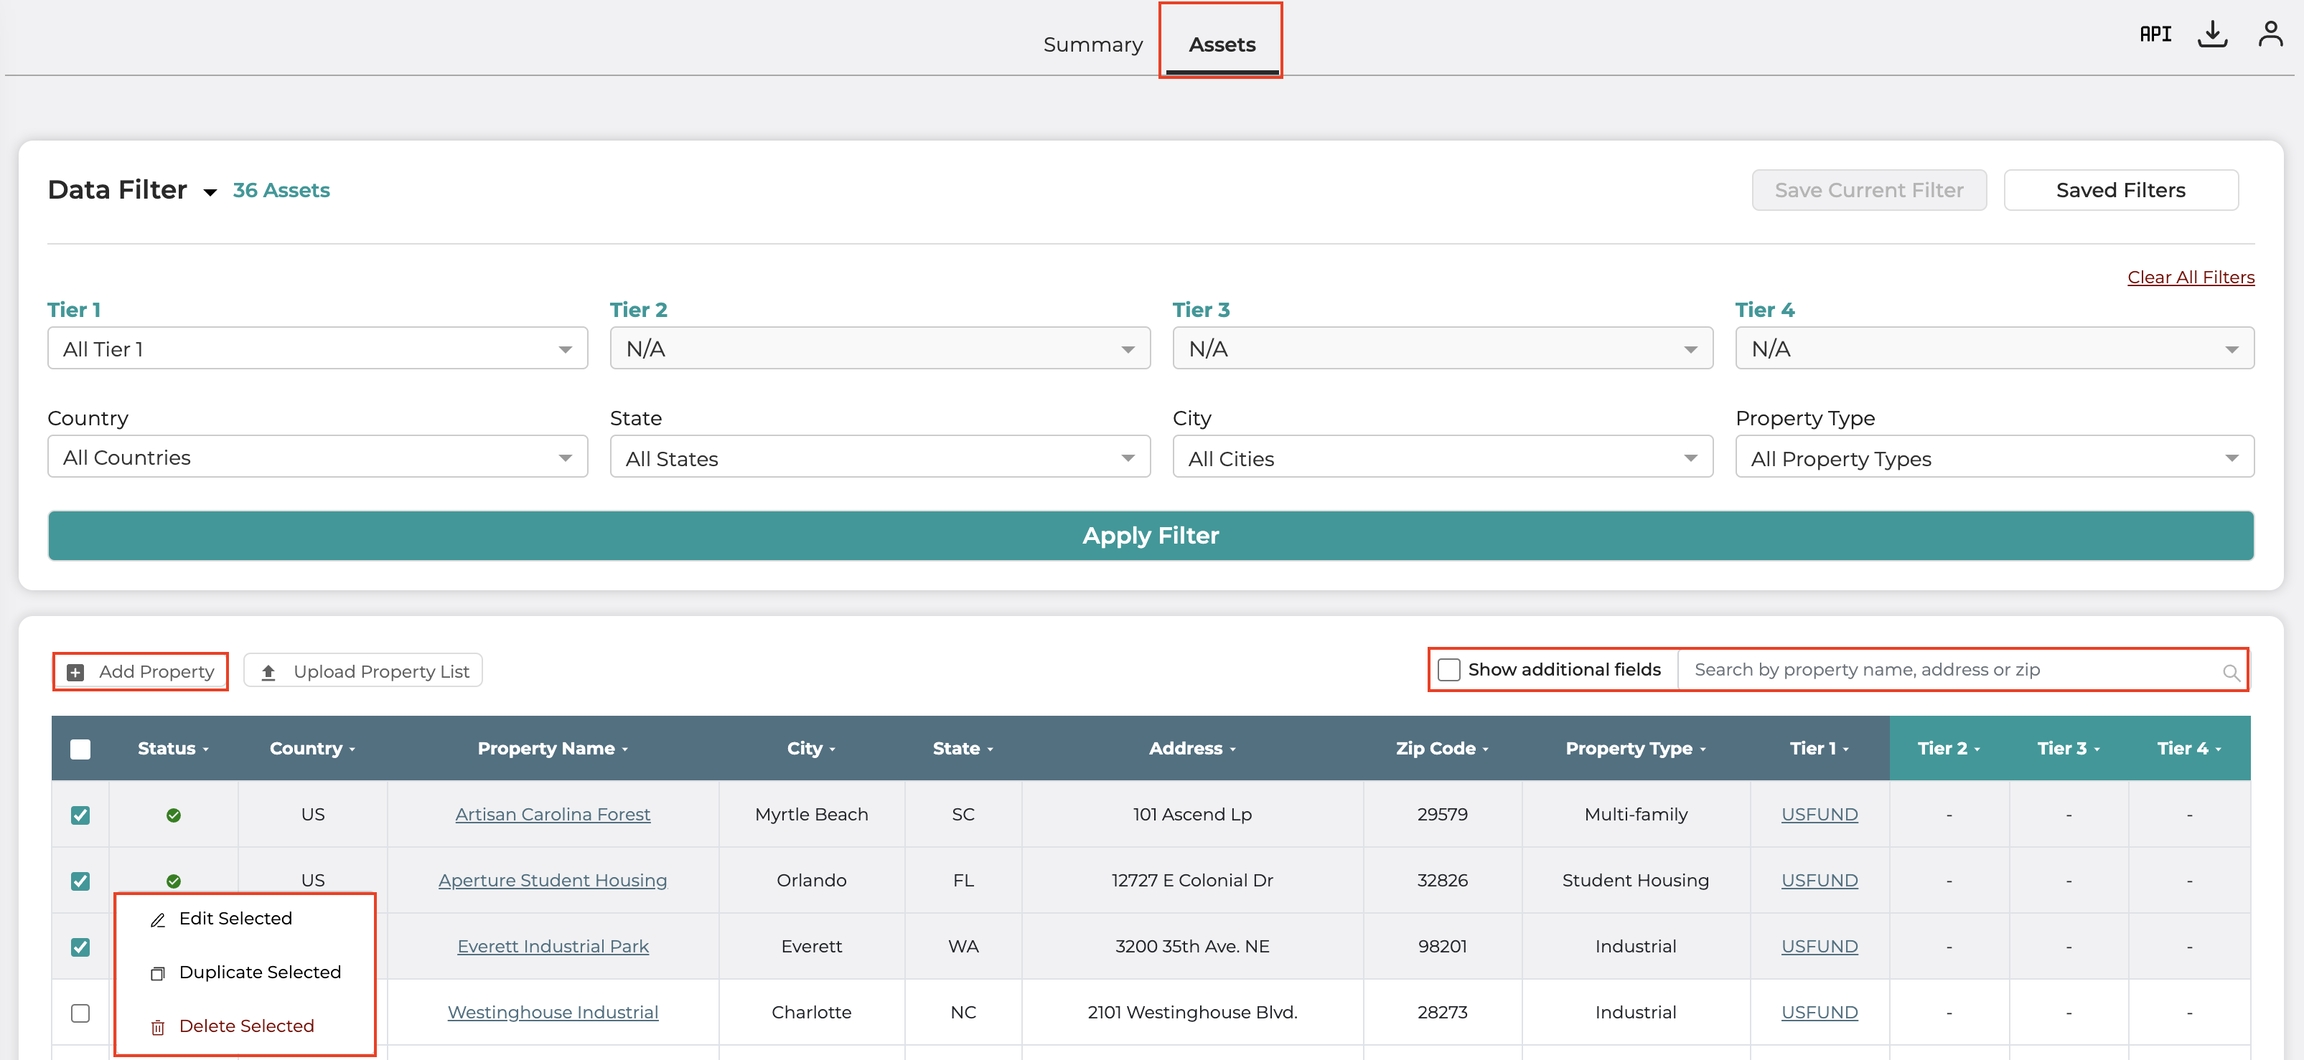Click the trash icon beside Delete Selected
This screenshot has height=1060, width=2304.
pos(158,1027)
